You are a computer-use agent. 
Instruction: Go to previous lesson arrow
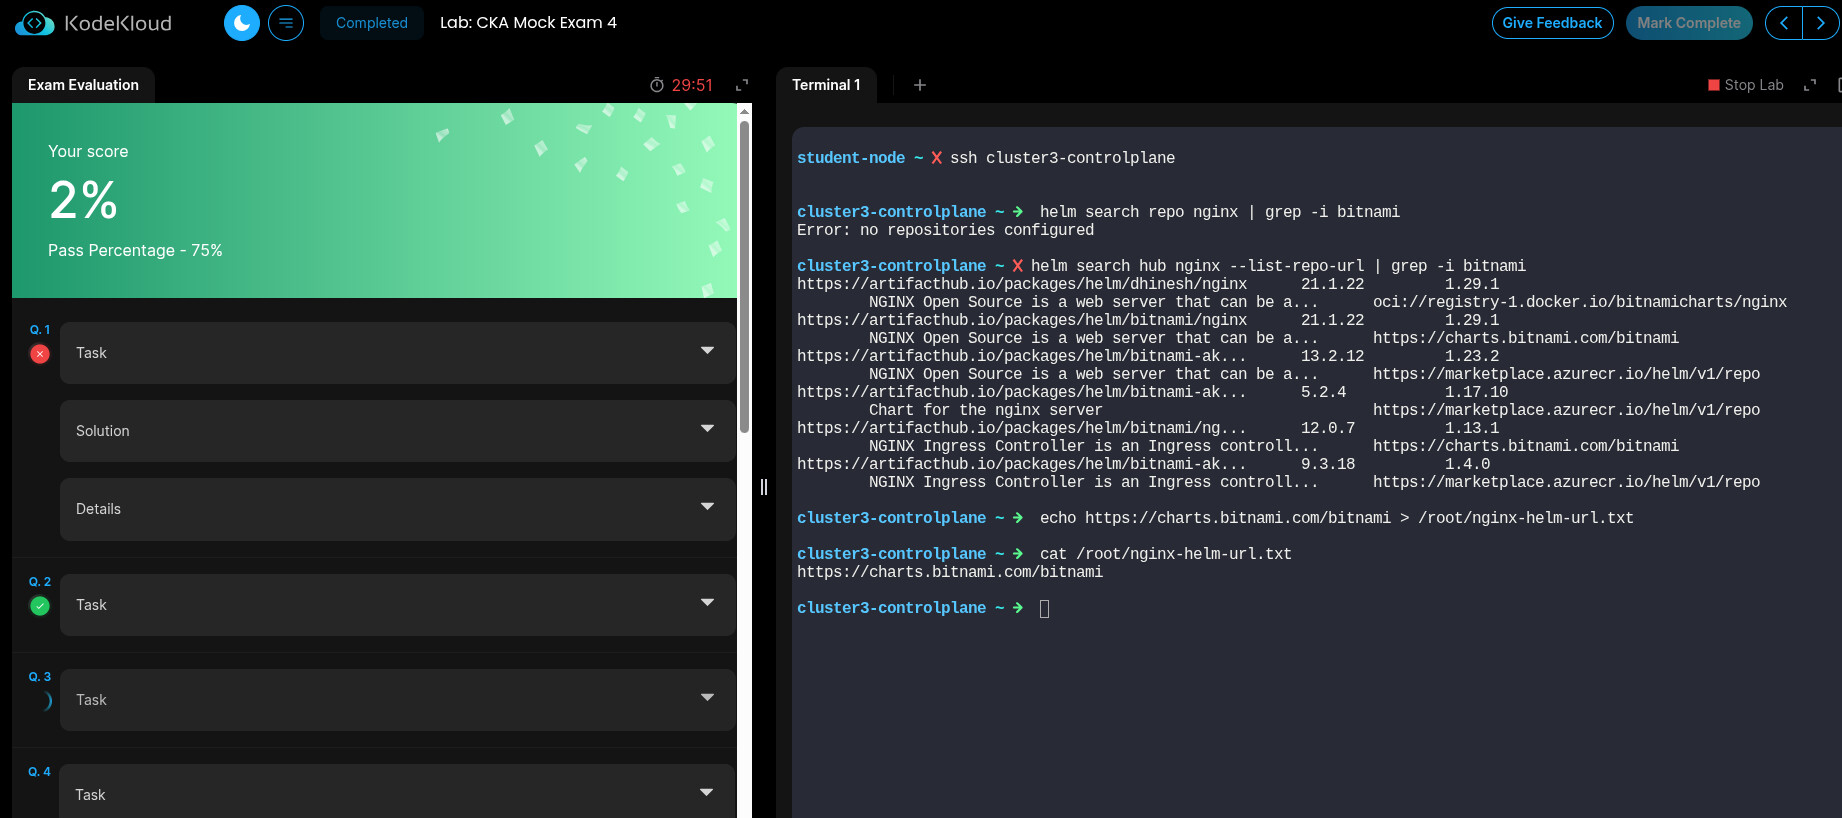coord(1784,23)
